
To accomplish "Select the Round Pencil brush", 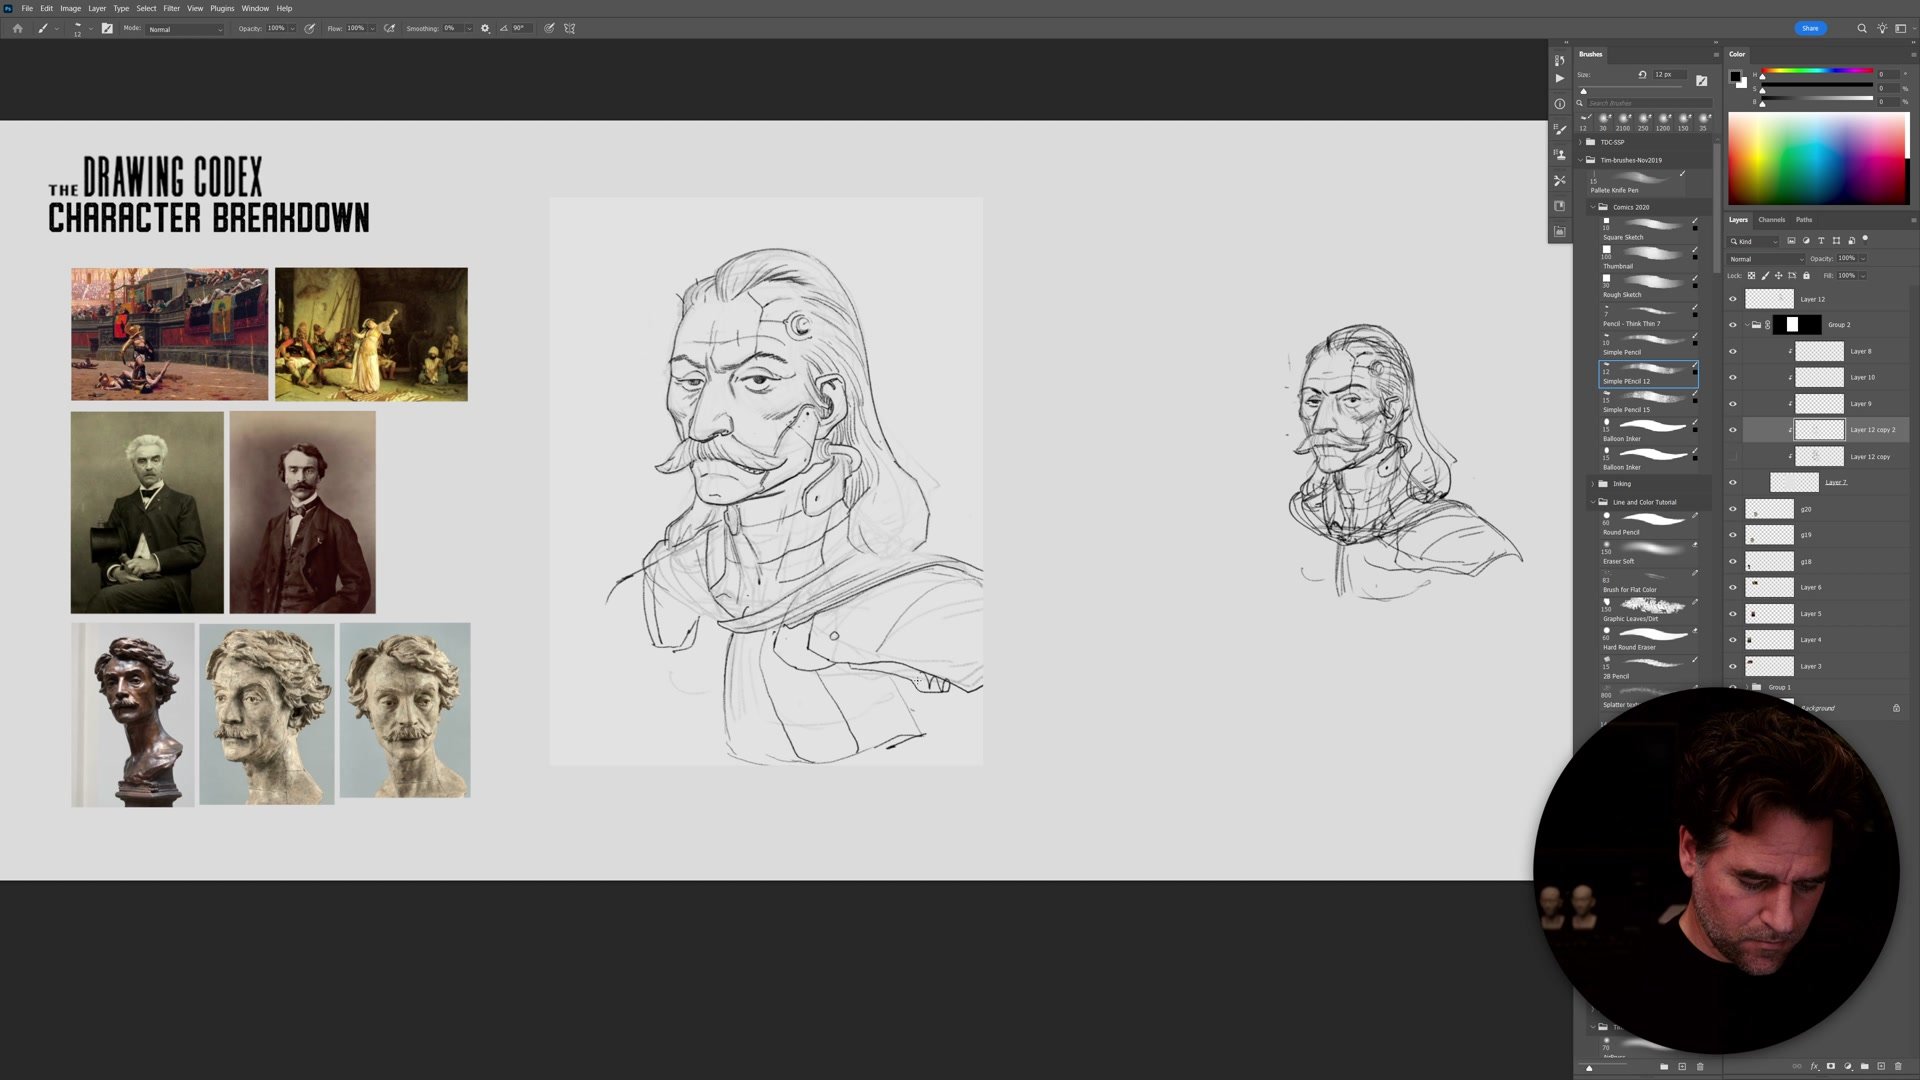I will 1647,523.
